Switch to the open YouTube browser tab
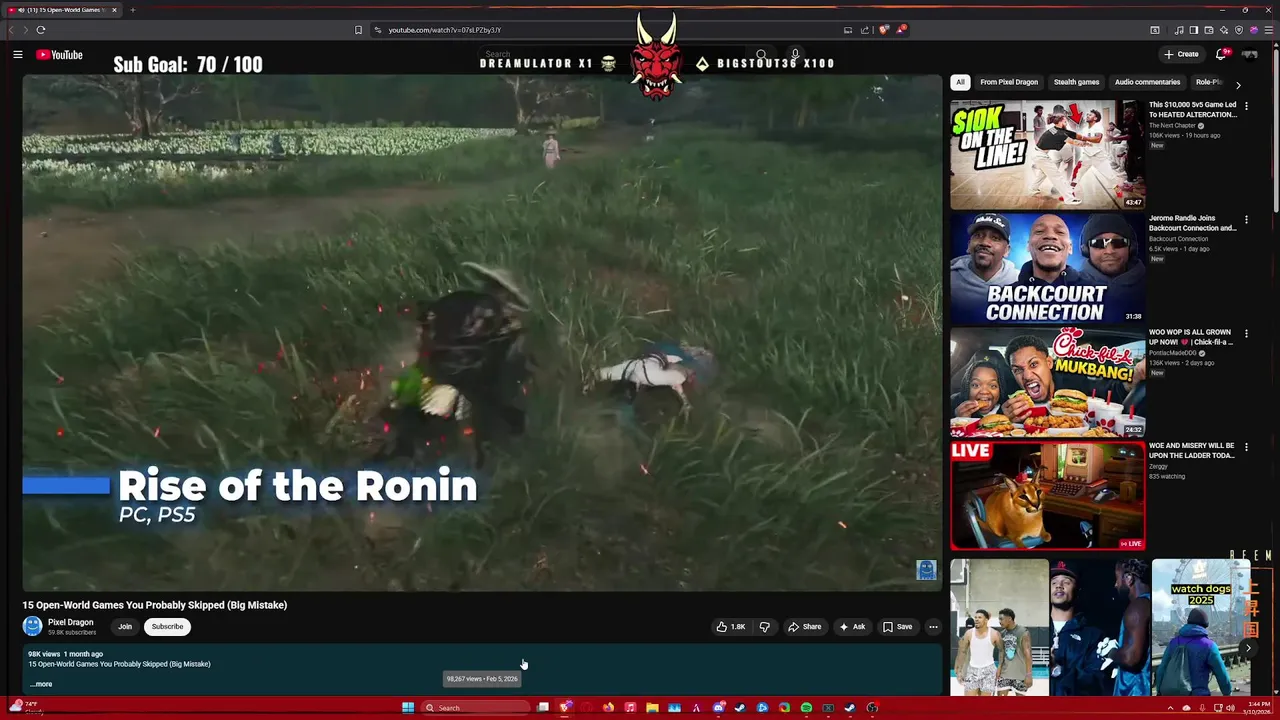The image size is (1280, 720). [62, 10]
